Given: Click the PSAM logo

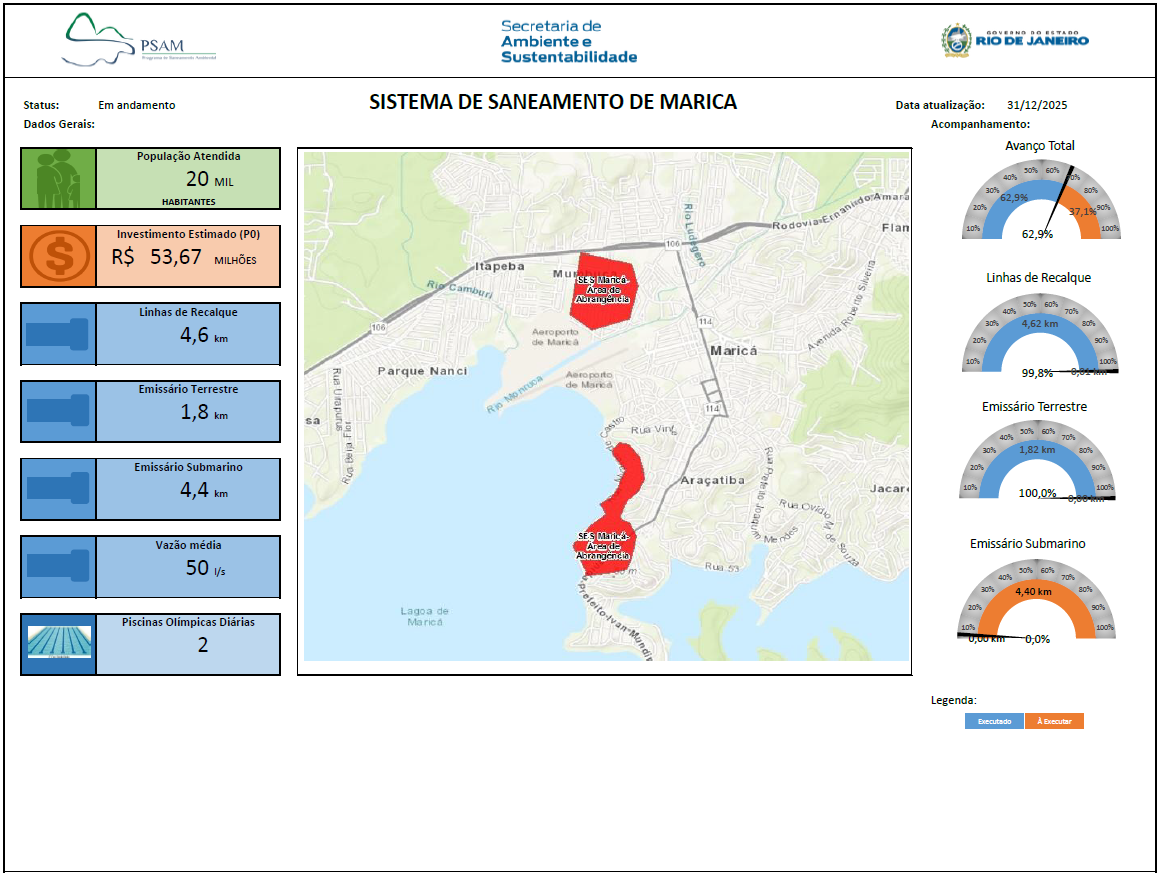Looking at the screenshot, I should tap(138, 41).
